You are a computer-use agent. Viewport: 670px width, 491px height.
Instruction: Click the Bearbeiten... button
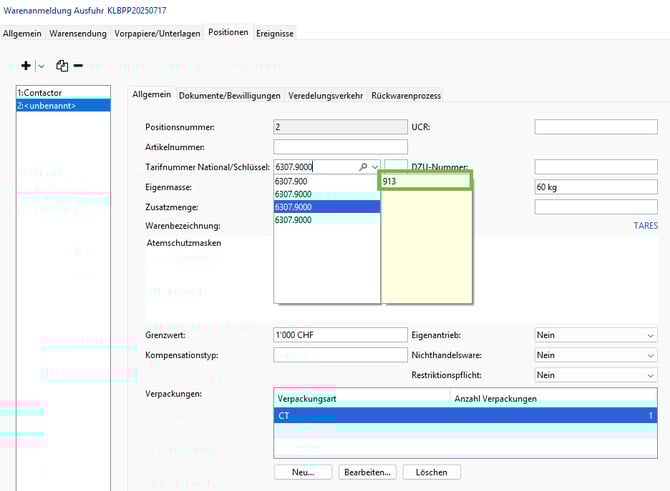[x=367, y=472]
